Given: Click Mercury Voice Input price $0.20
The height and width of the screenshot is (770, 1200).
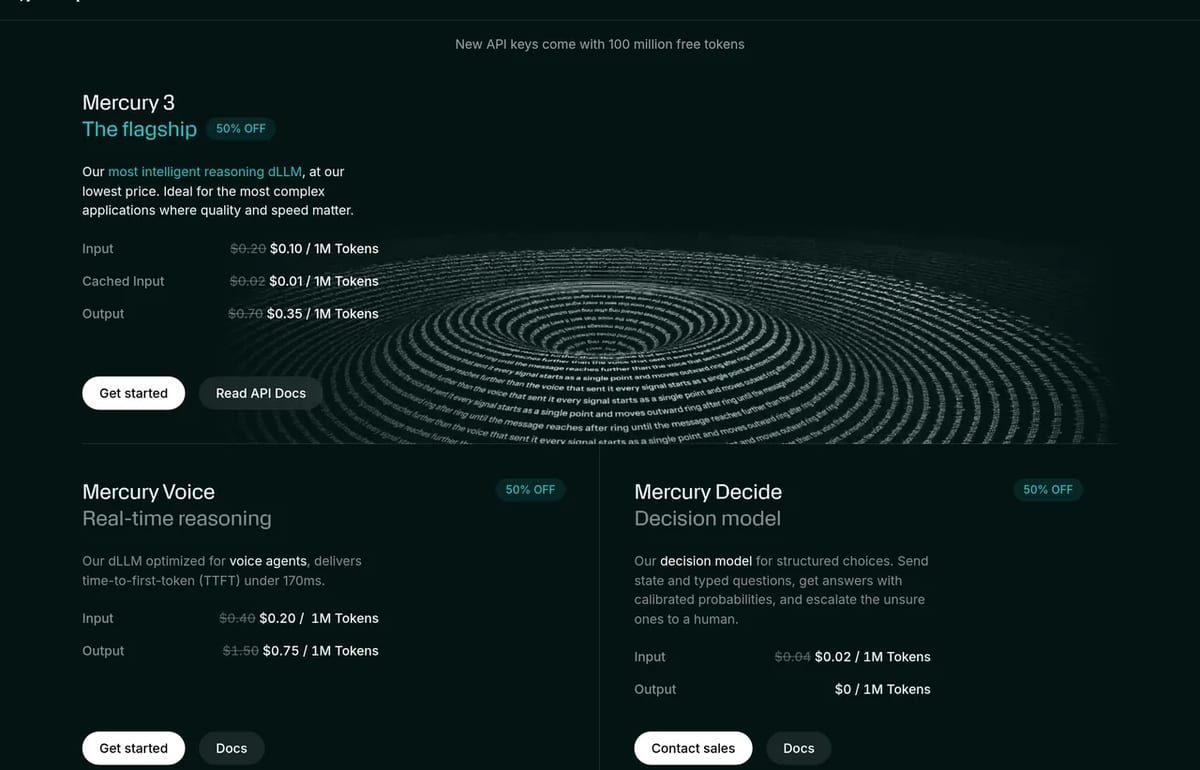Looking at the screenshot, I should (x=319, y=618).
